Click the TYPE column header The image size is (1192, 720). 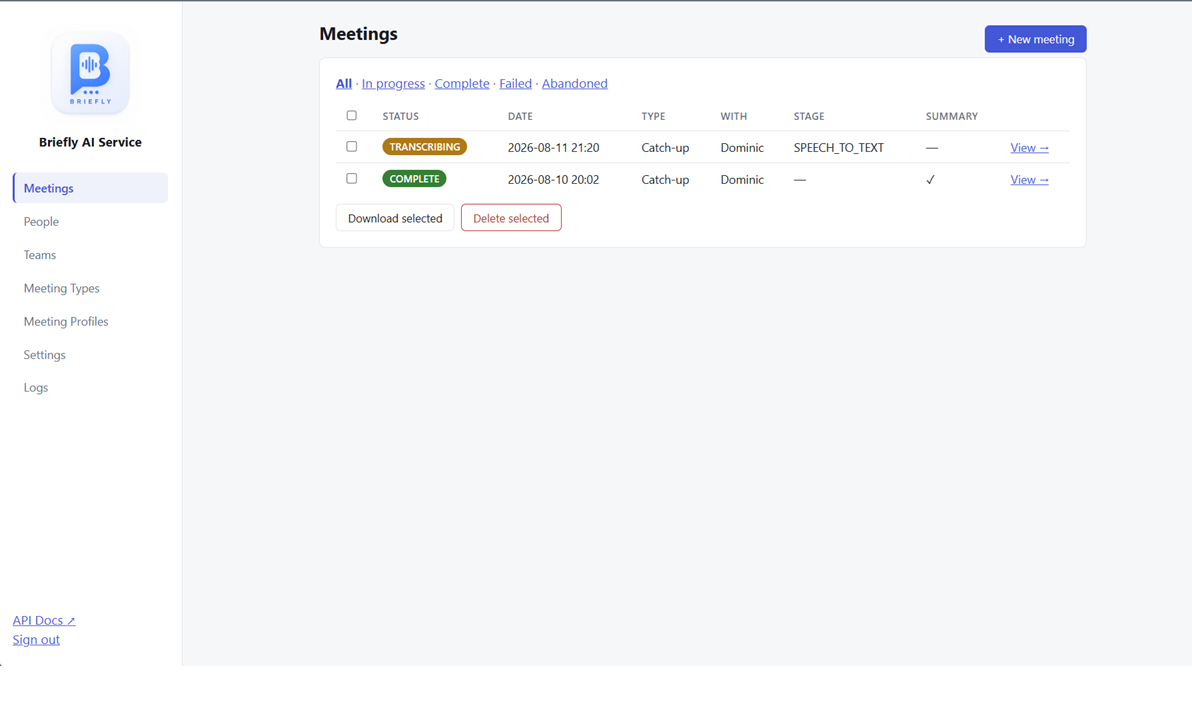[653, 116]
